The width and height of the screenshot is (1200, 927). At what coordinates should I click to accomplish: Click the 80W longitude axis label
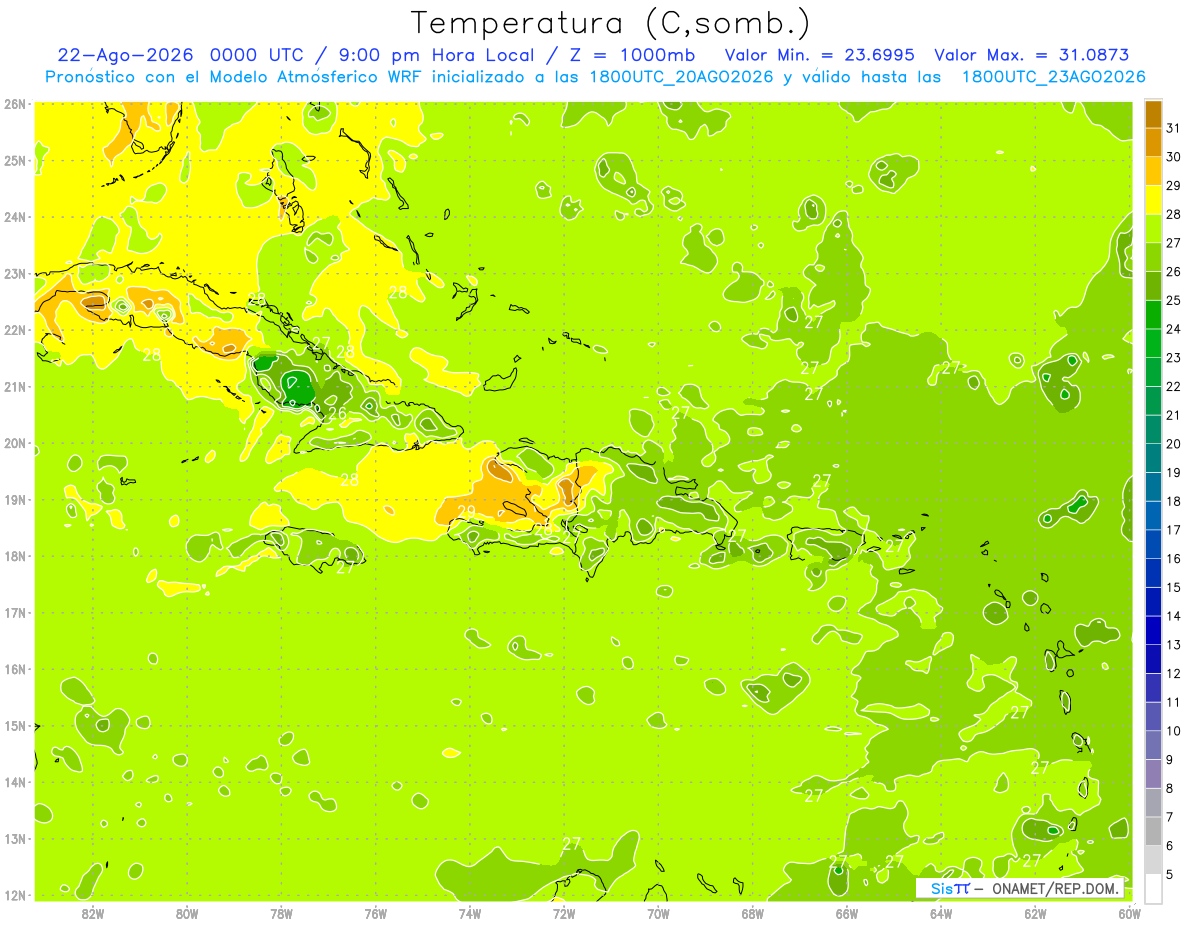click(187, 913)
